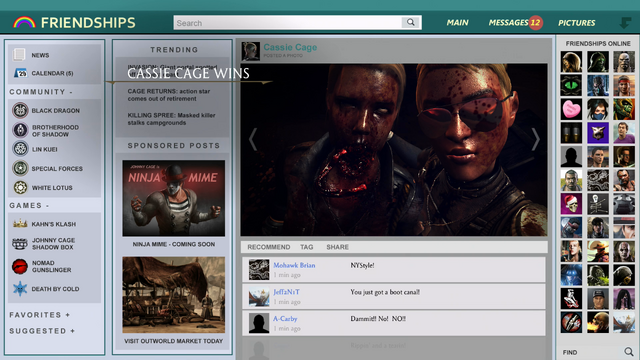Open the Main tab

tap(457, 23)
